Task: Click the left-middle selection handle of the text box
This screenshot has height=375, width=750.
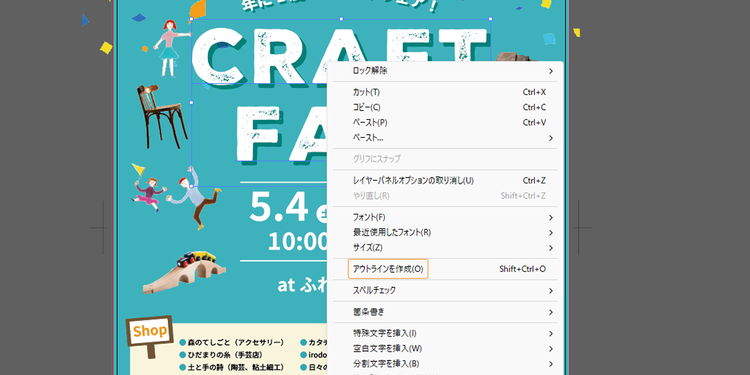Action: coord(191,102)
